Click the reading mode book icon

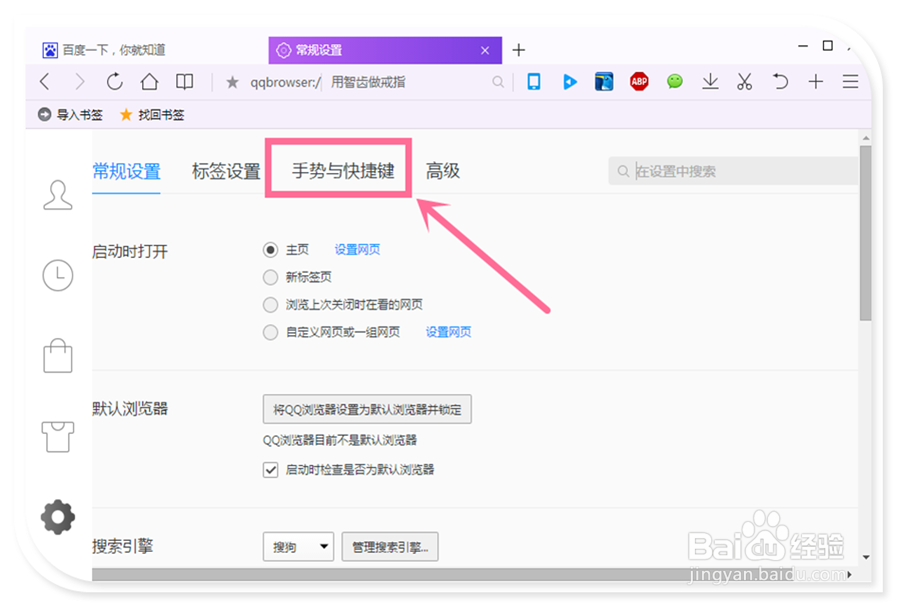[185, 82]
